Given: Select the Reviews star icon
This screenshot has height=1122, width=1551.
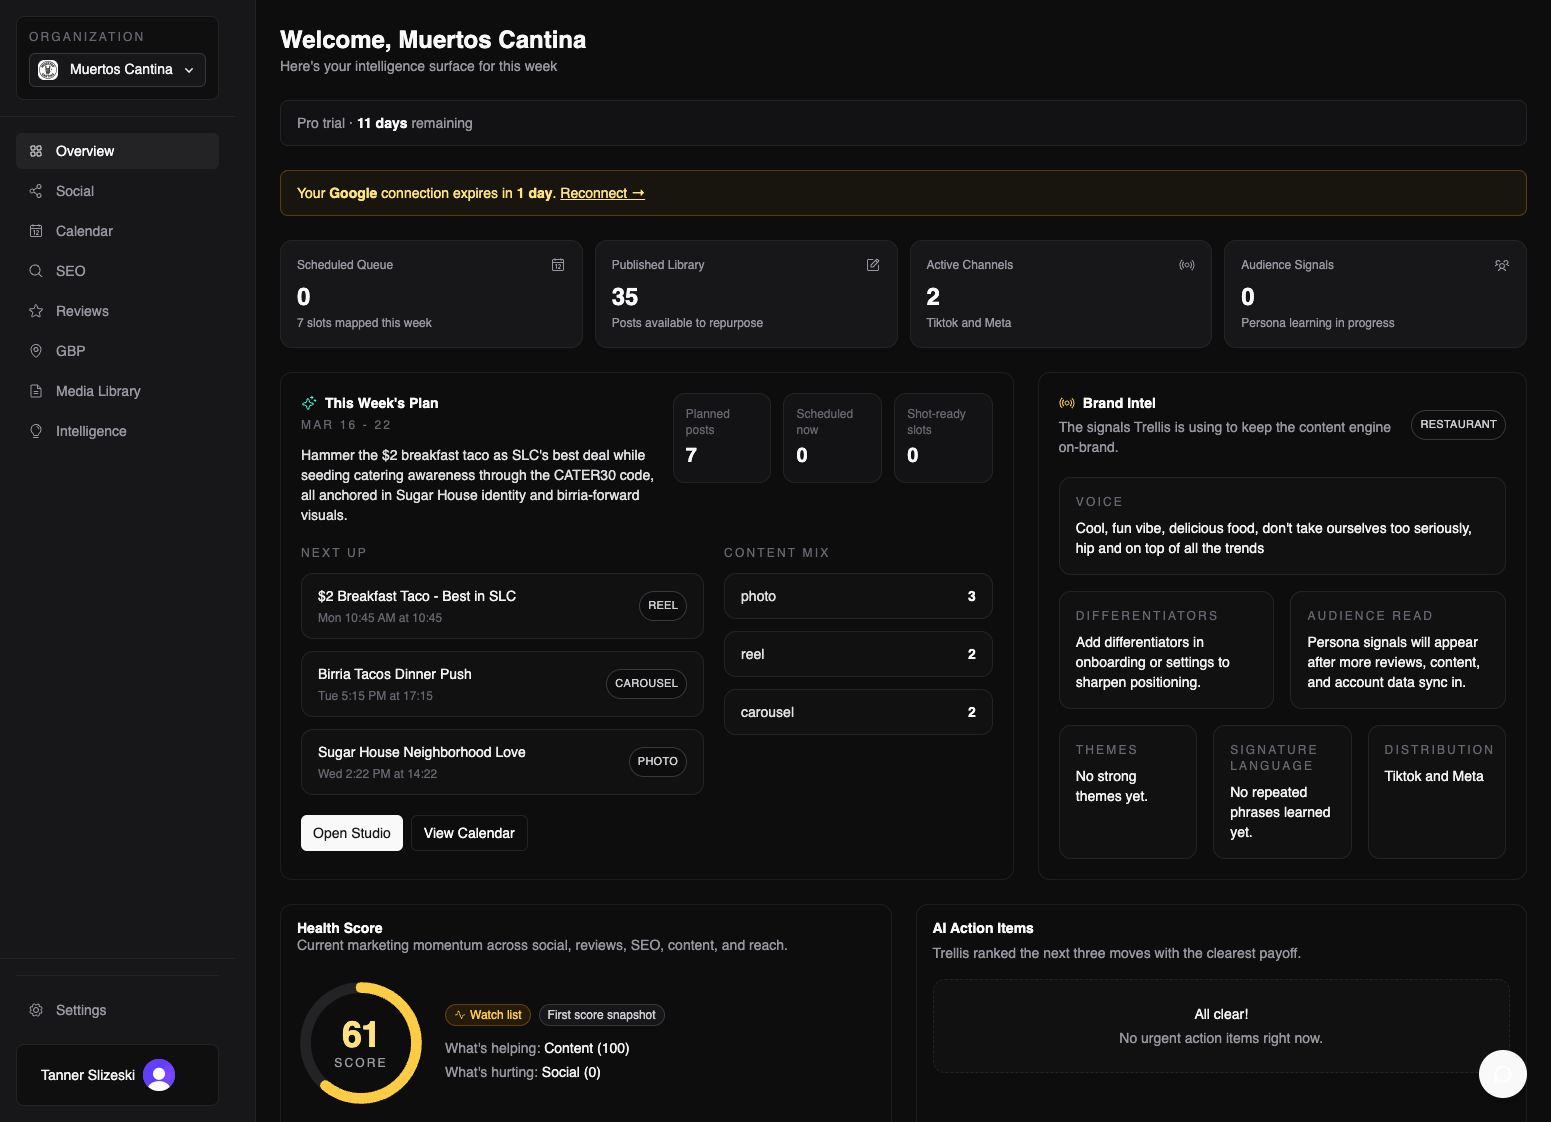Looking at the screenshot, I should pos(36,311).
